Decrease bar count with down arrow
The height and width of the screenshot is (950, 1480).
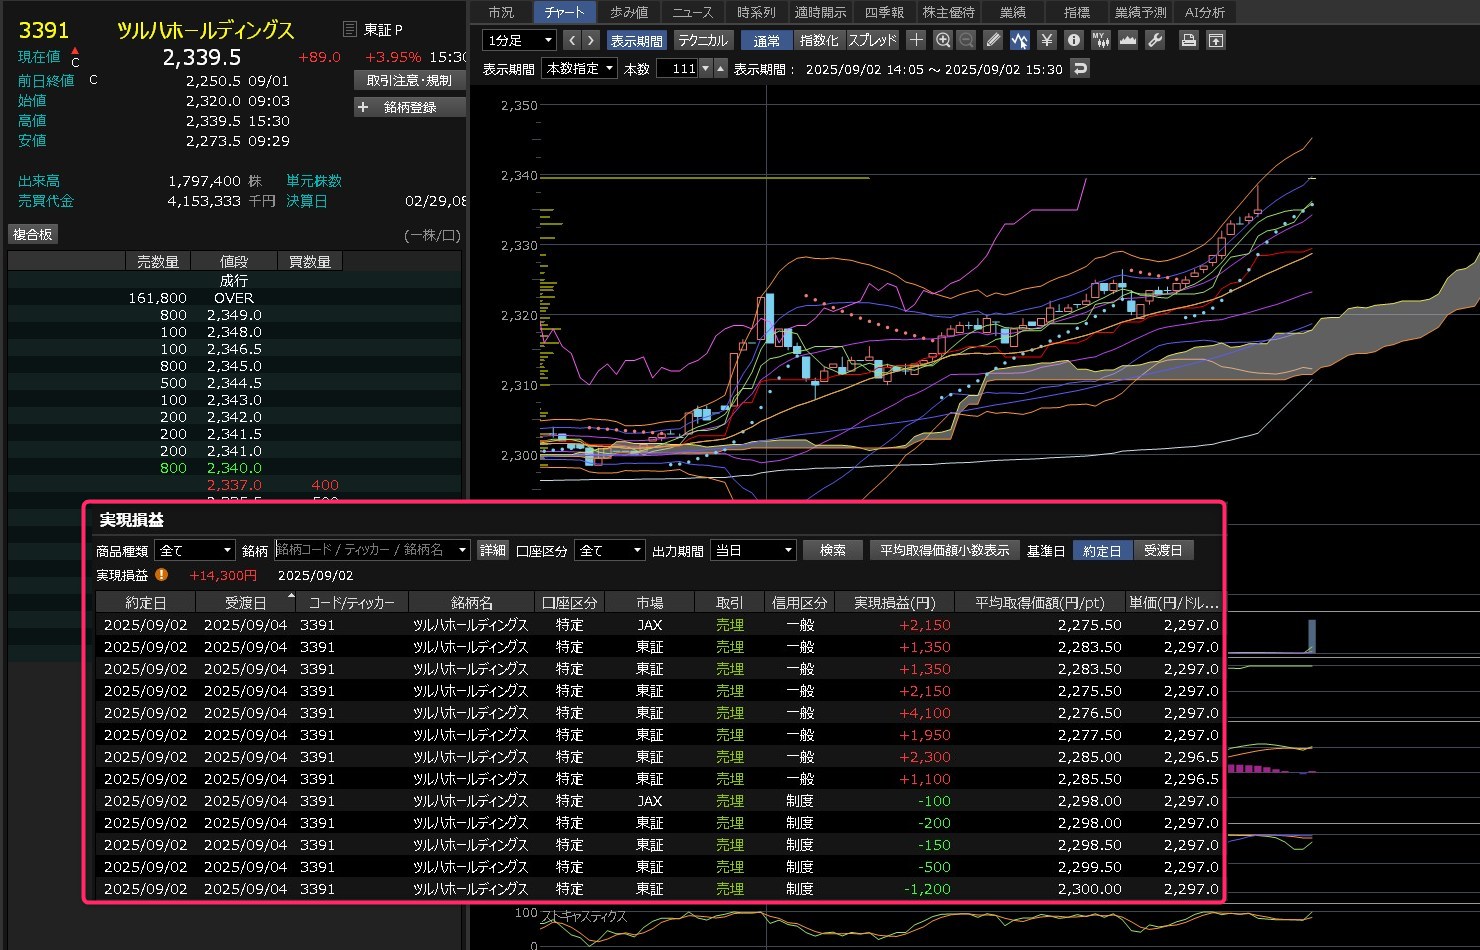pos(706,69)
